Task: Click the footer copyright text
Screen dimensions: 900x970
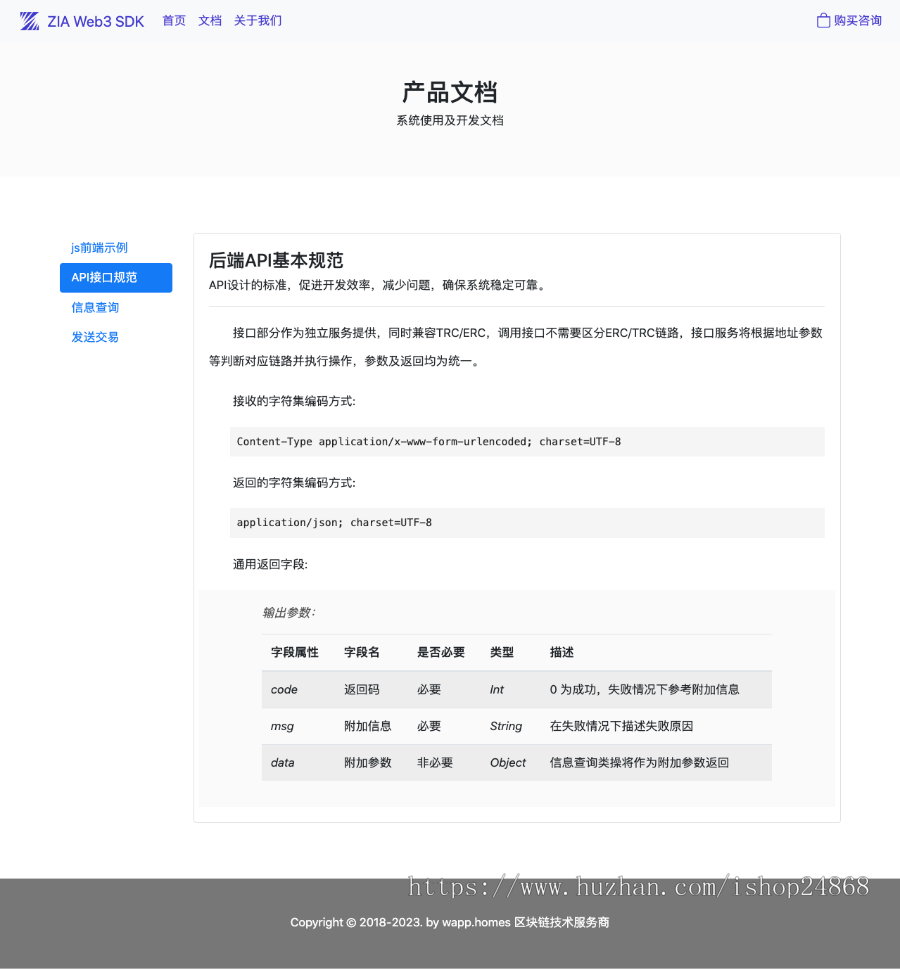Action: pos(450,922)
